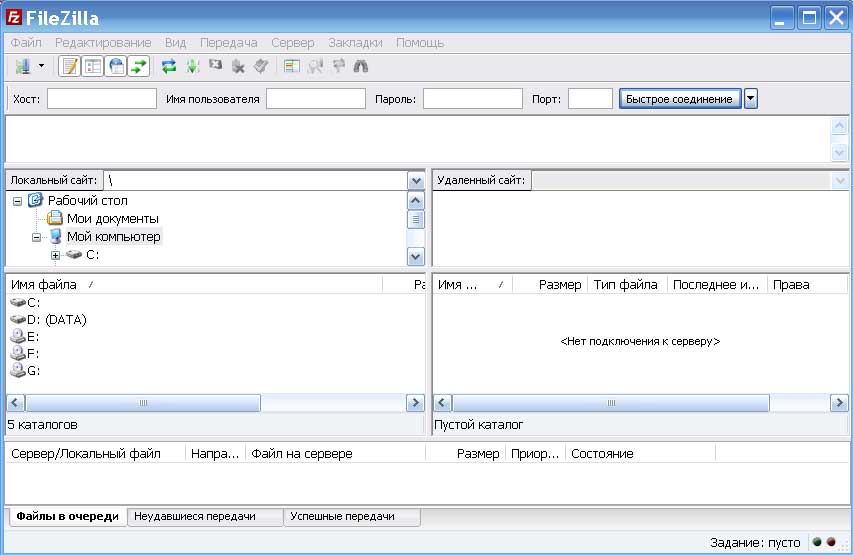Expand the C: drive tree node

[x=55, y=255]
